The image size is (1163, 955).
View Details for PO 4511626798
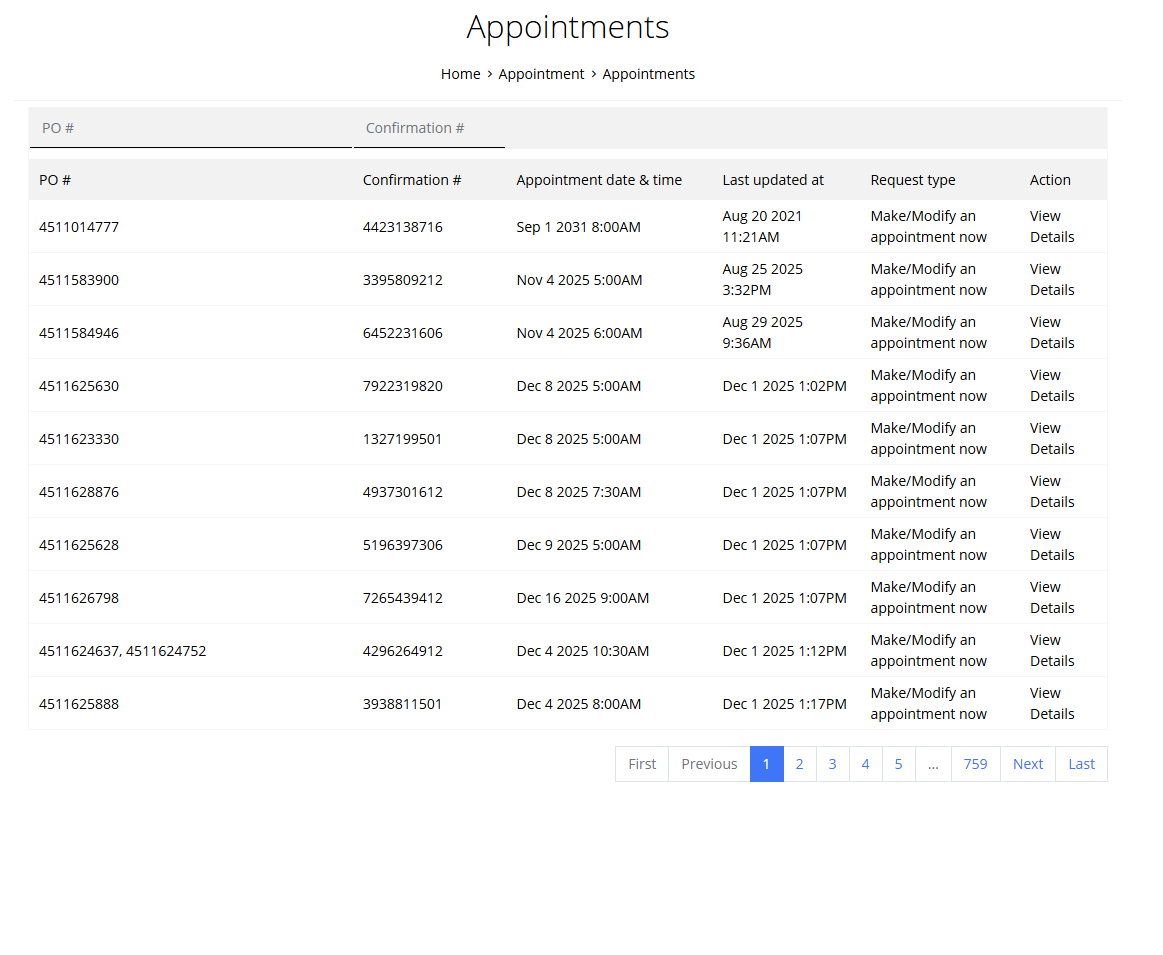(1051, 598)
